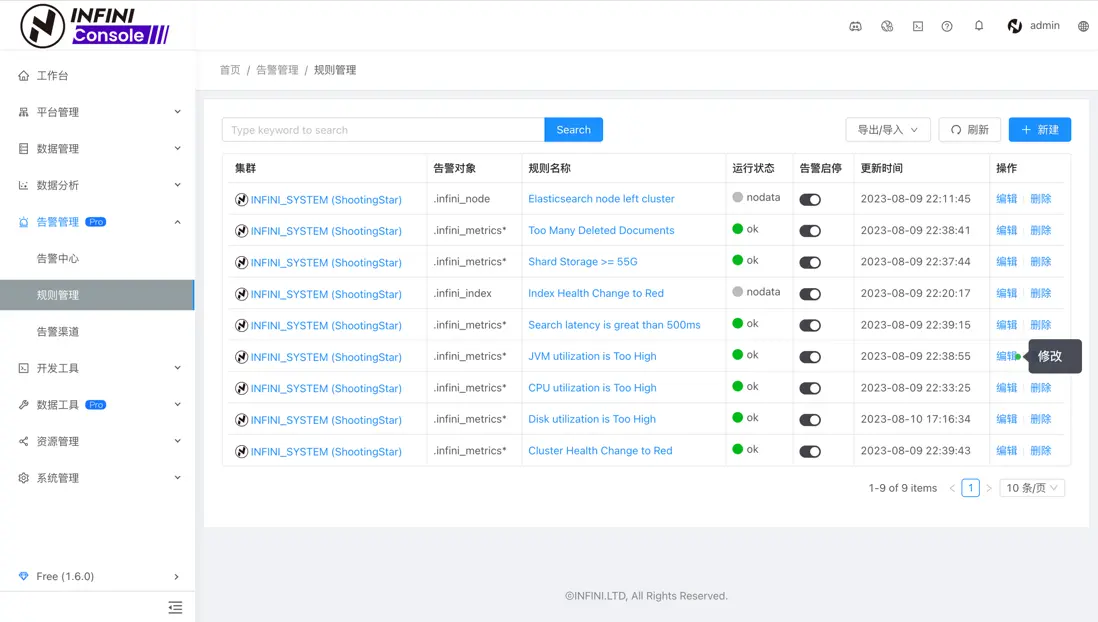Disable the CPU utilization is Too High rule
This screenshot has height=622, width=1098.
click(810, 388)
